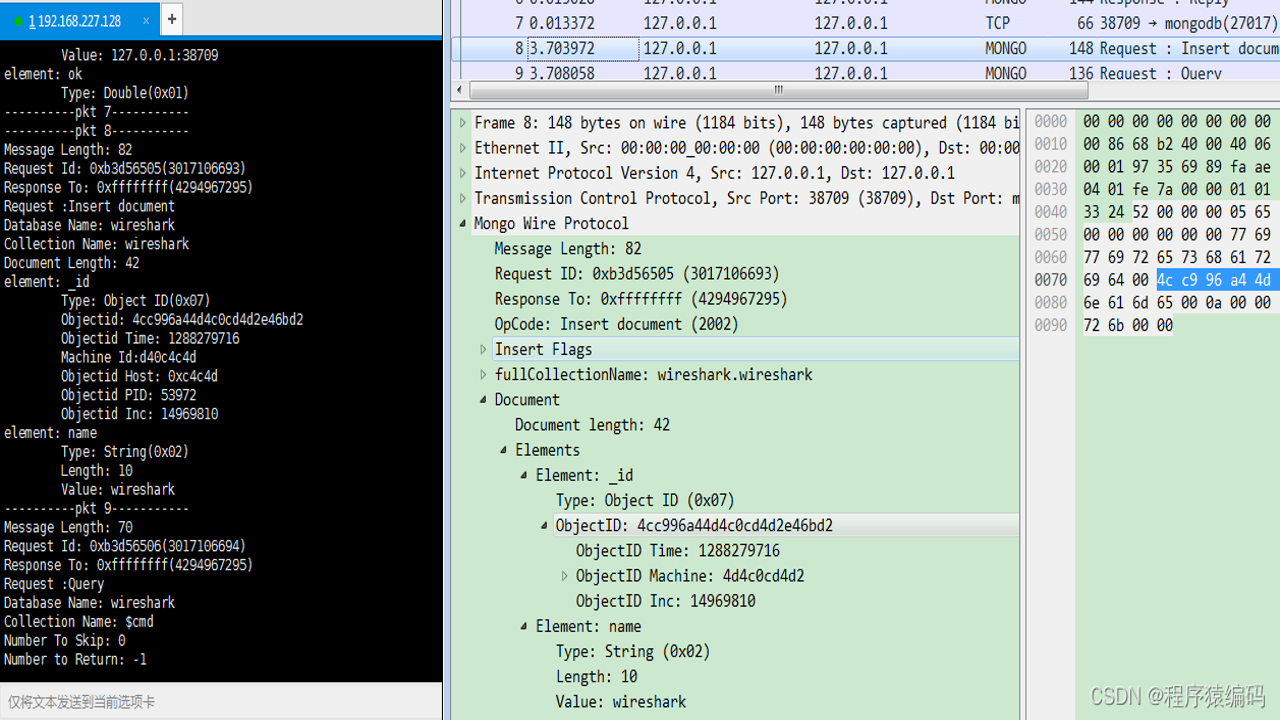Select packet 9 MONGO Query row

(x=865, y=72)
